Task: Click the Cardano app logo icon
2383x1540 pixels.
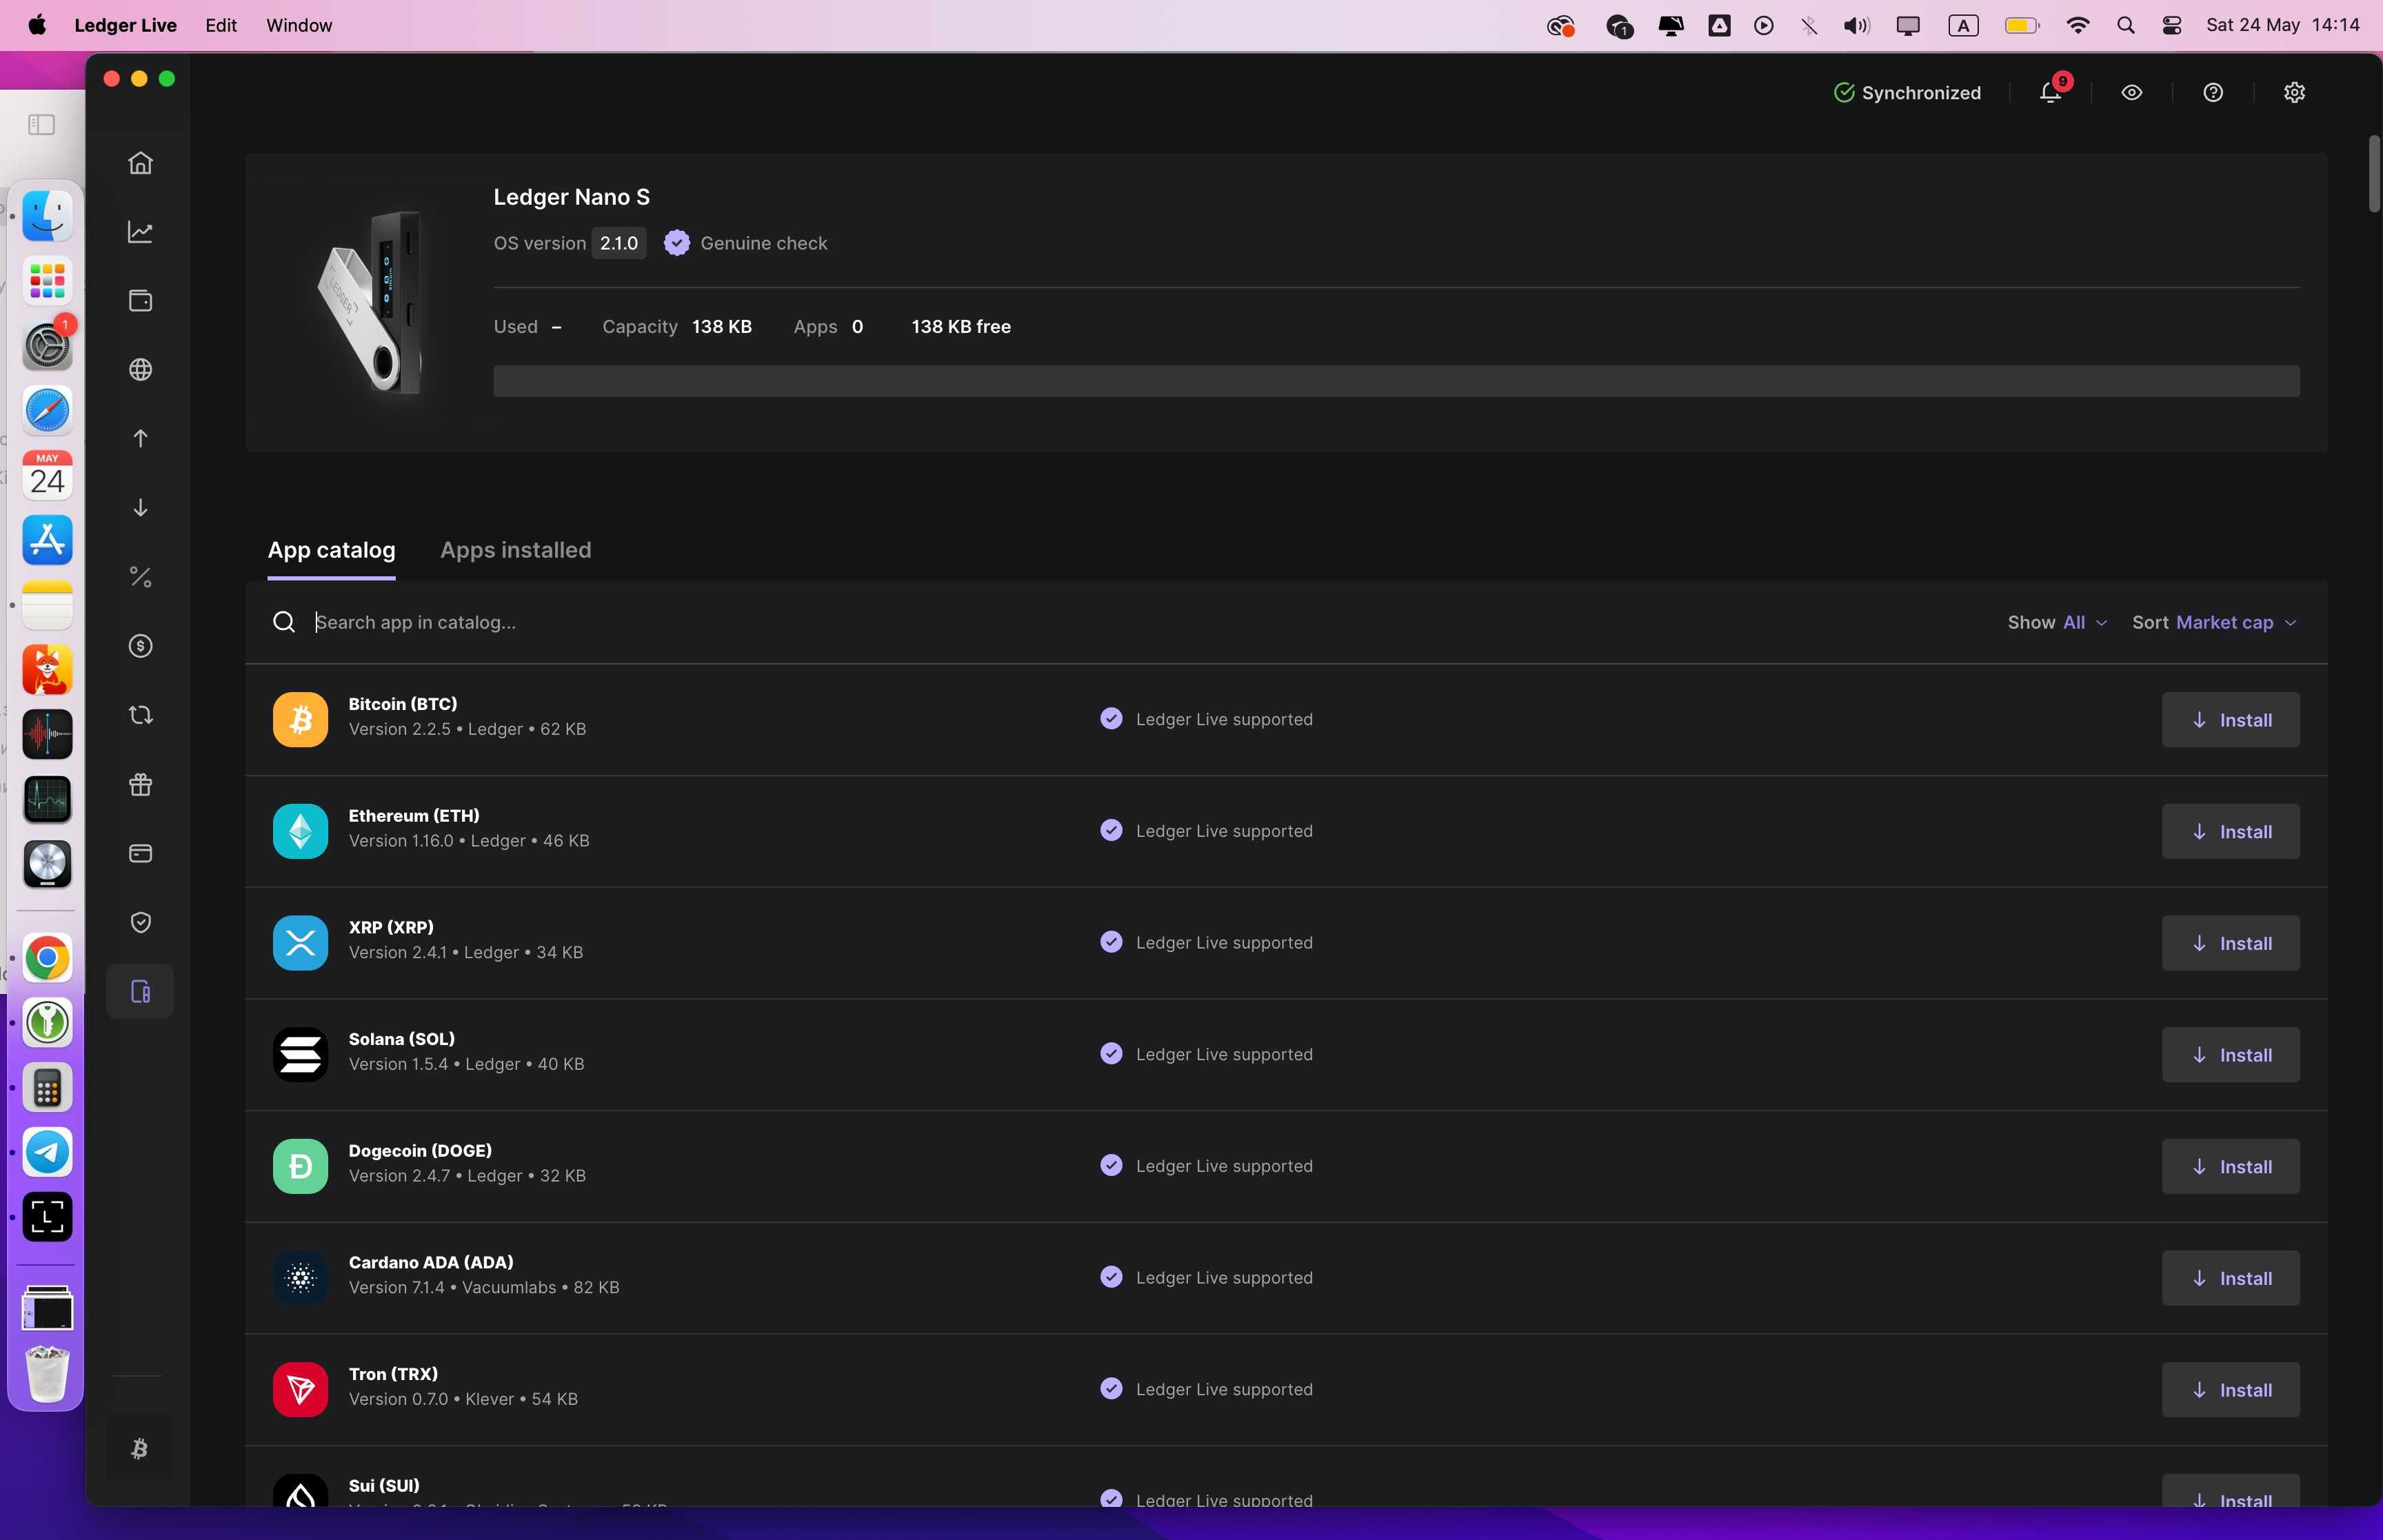Action: pos(300,1278)
